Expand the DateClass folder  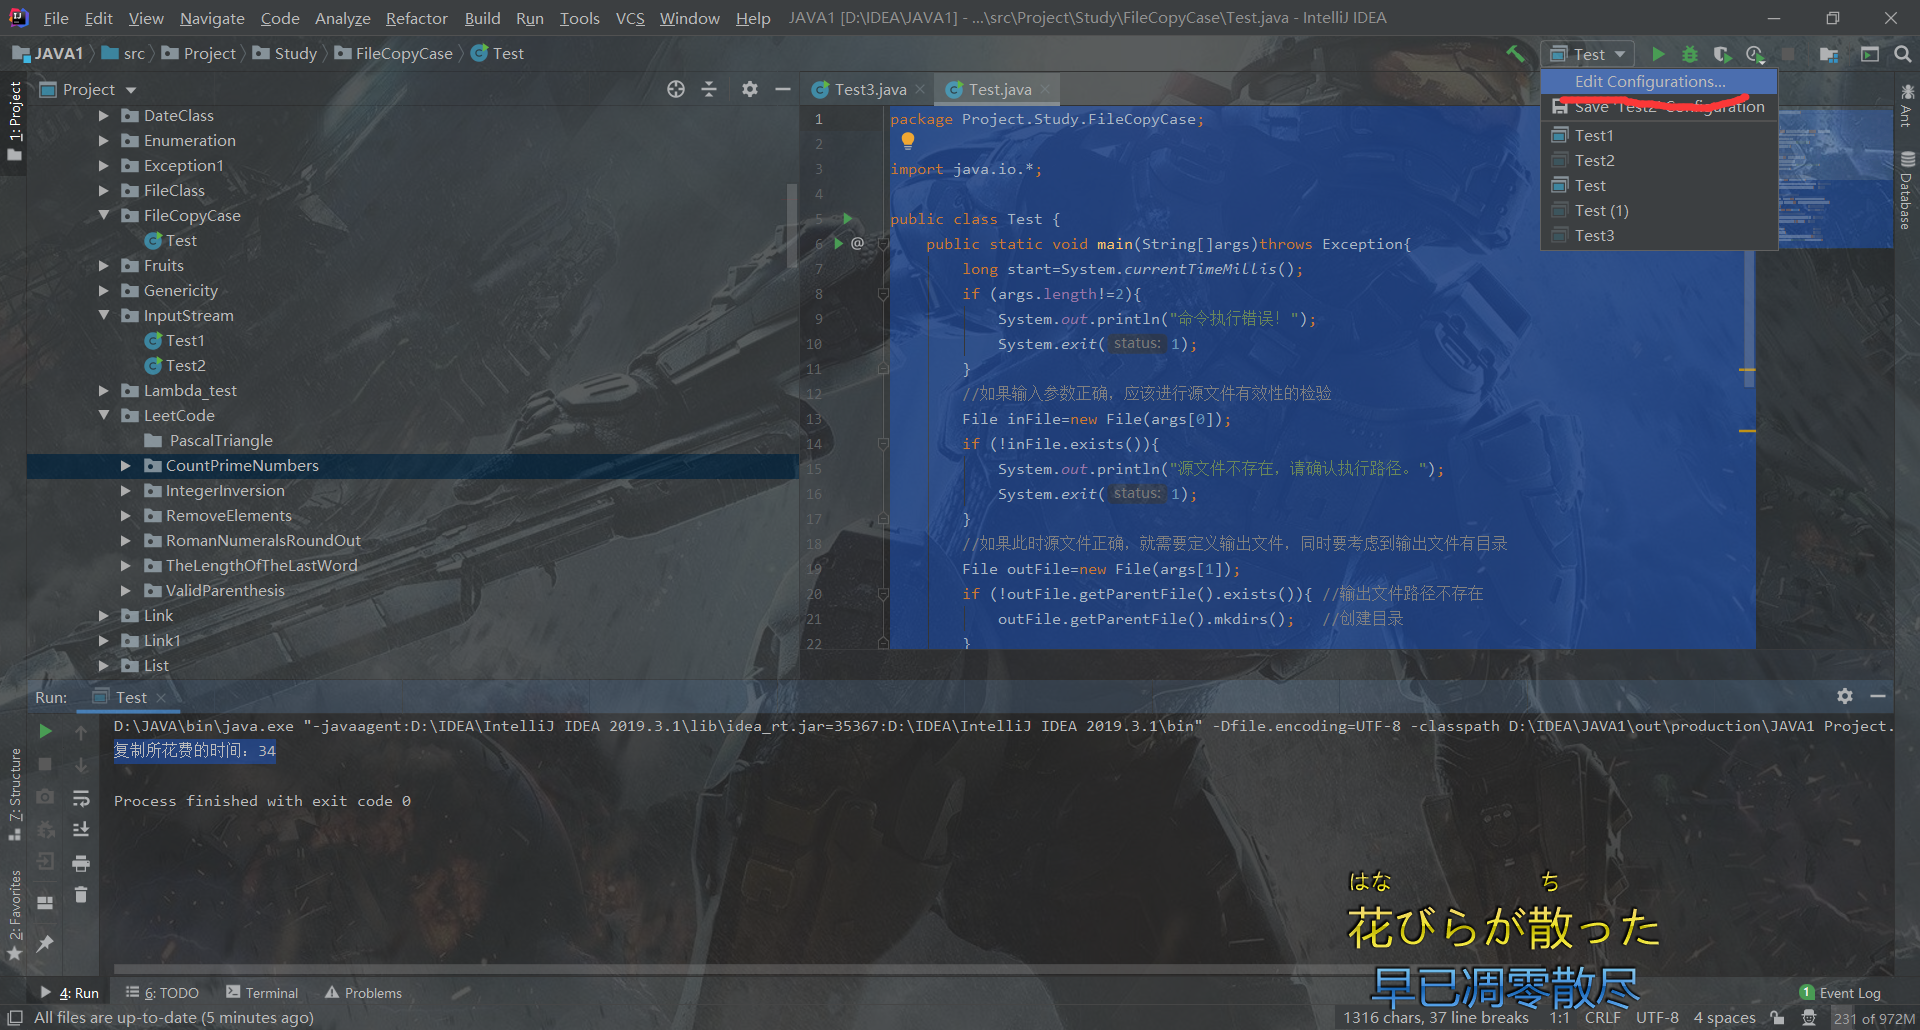pos(104,116)
